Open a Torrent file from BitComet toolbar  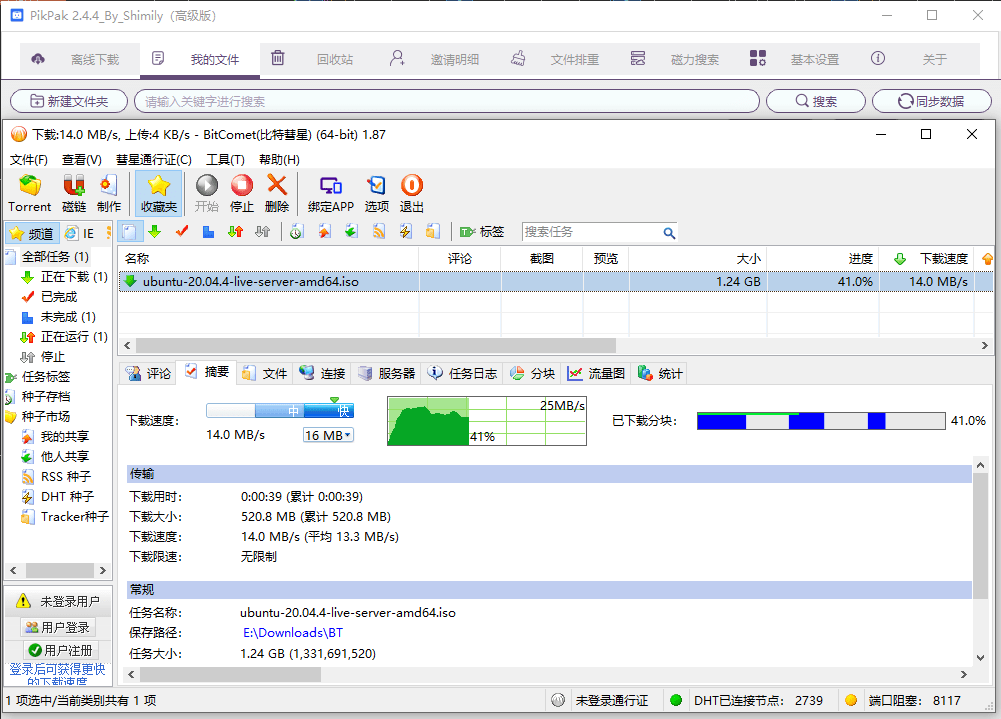[29, 193]
